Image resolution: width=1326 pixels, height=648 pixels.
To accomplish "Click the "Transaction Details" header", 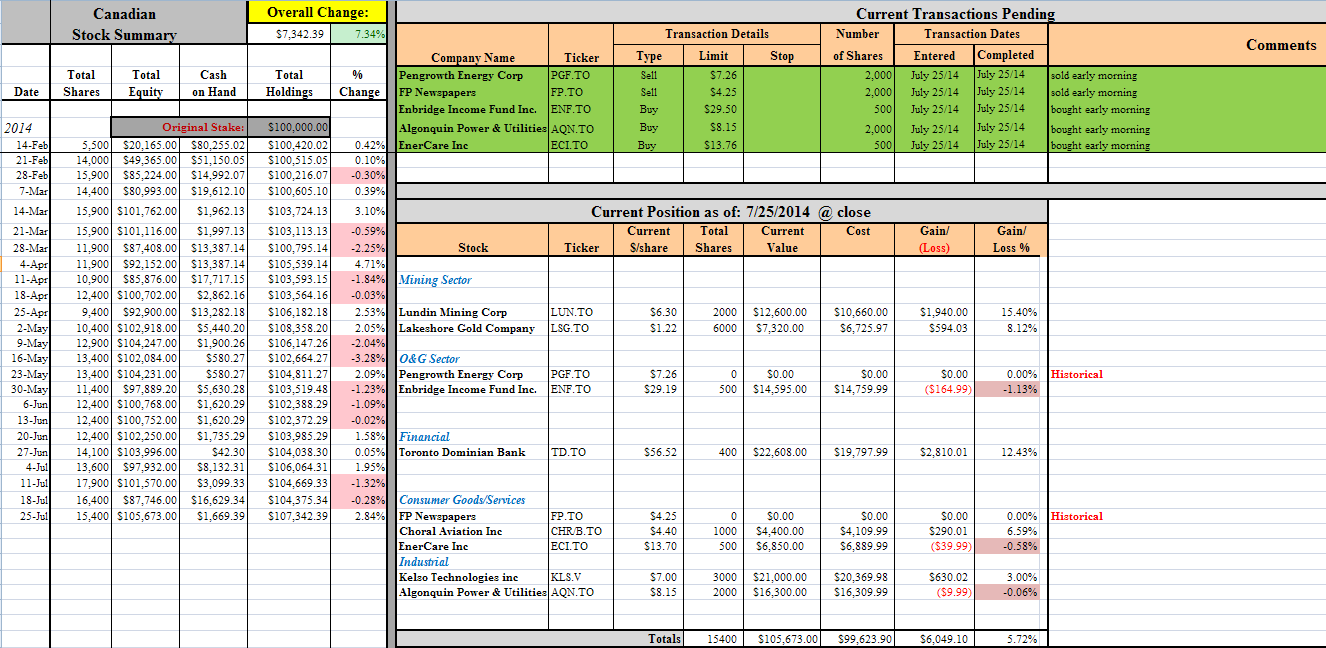I will pos(716,34).
